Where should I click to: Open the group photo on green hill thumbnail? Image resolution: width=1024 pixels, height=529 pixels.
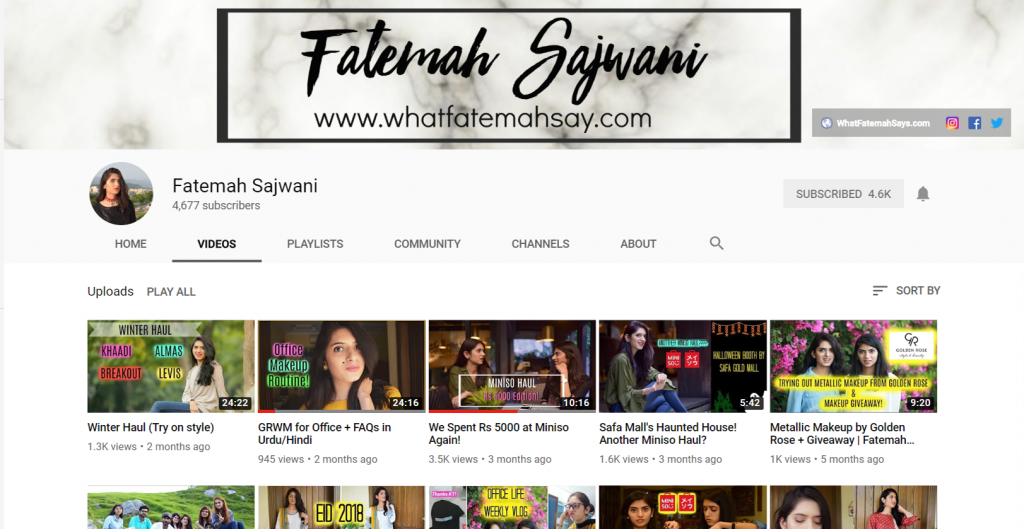pos(171,507)
